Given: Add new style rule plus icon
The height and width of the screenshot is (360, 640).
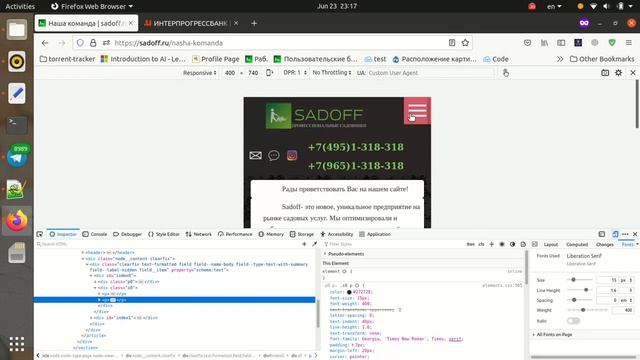Looking at the screenshot, I should pyautogui.click(x=491, y=244).
